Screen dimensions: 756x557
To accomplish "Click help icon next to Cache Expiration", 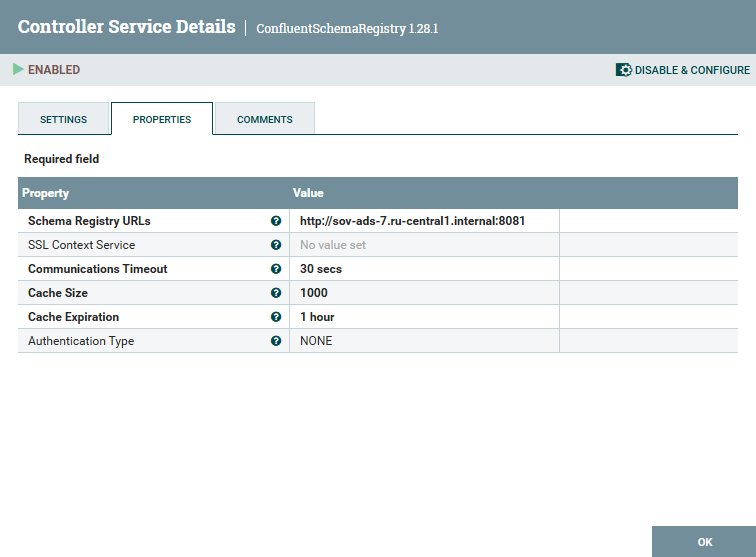I will click(276, 317).
